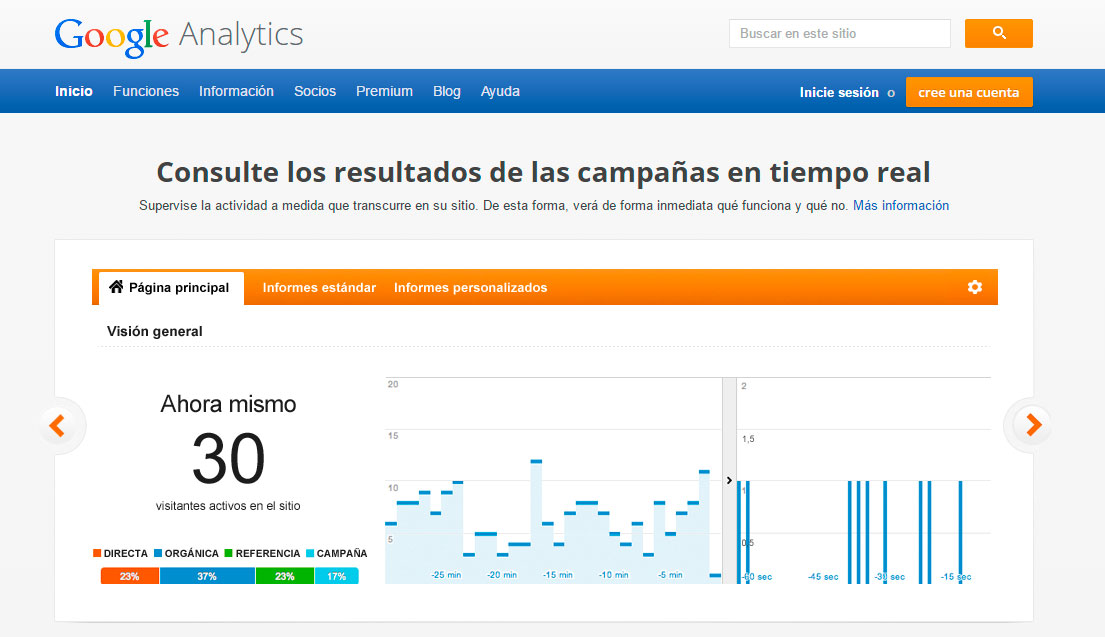
Task: Select the Página principal tab
Action: click(171, 287)
